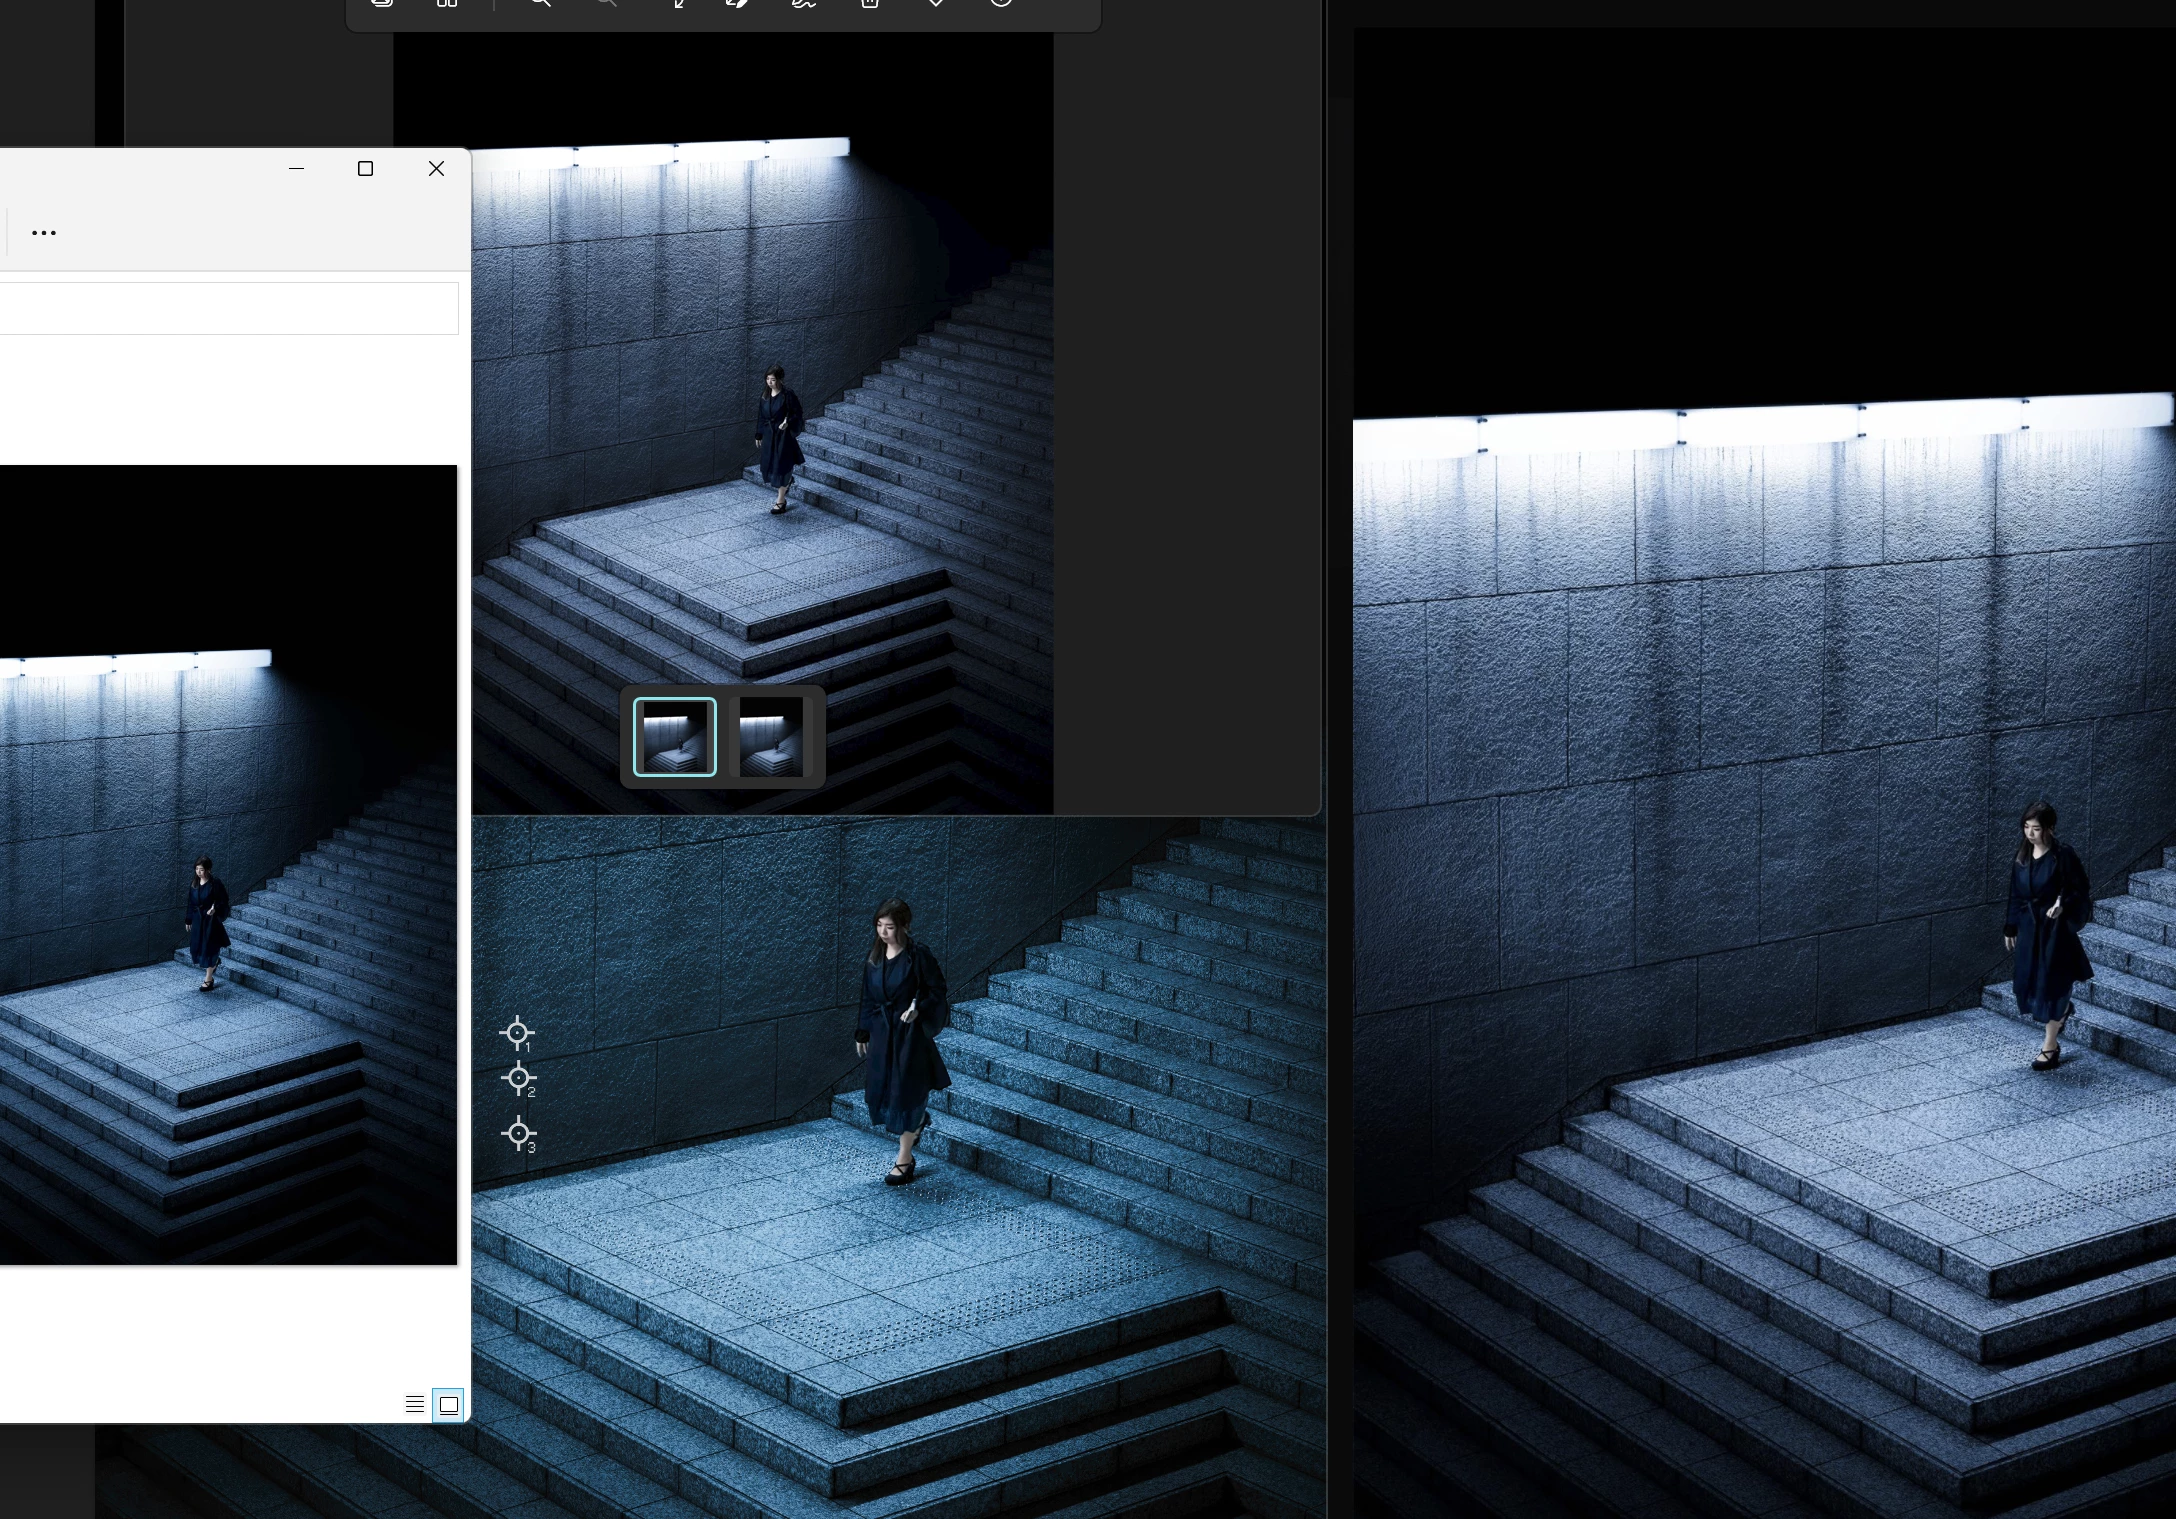The image size is (2176, 1519).
Task: Toggle the large thumbnail view button
Action: tap(449, 1404)
